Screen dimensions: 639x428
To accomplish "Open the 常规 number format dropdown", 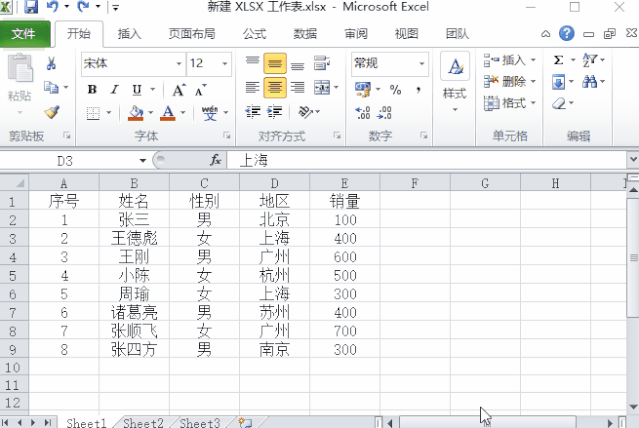I will [x=422, y=64].
